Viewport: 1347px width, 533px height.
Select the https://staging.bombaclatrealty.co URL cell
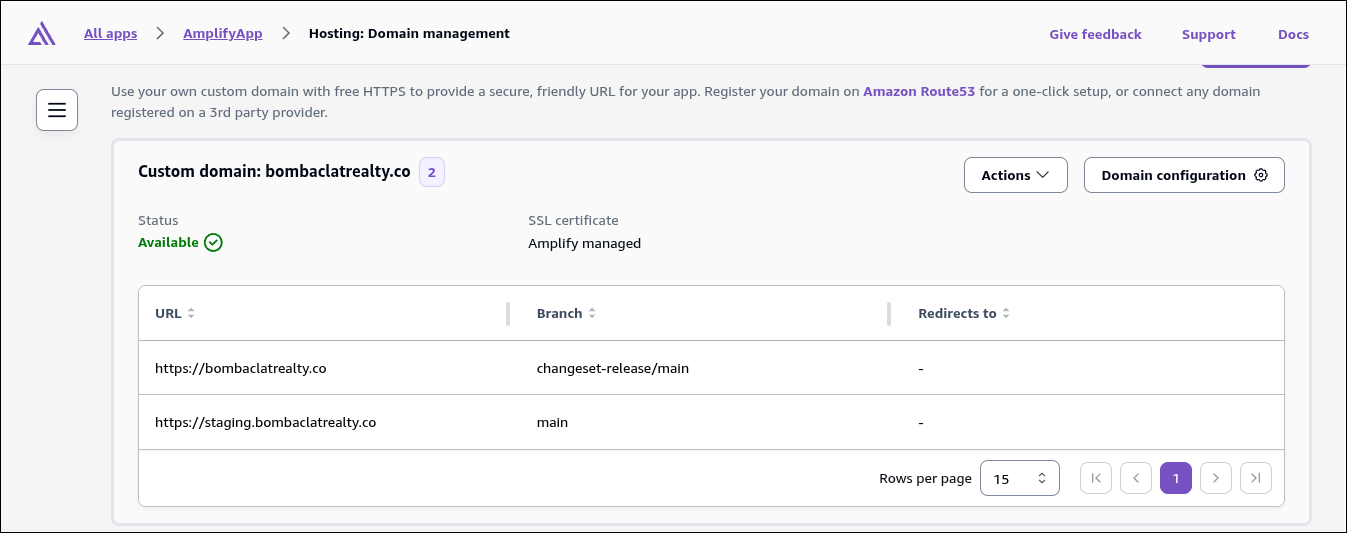point(266,422)
